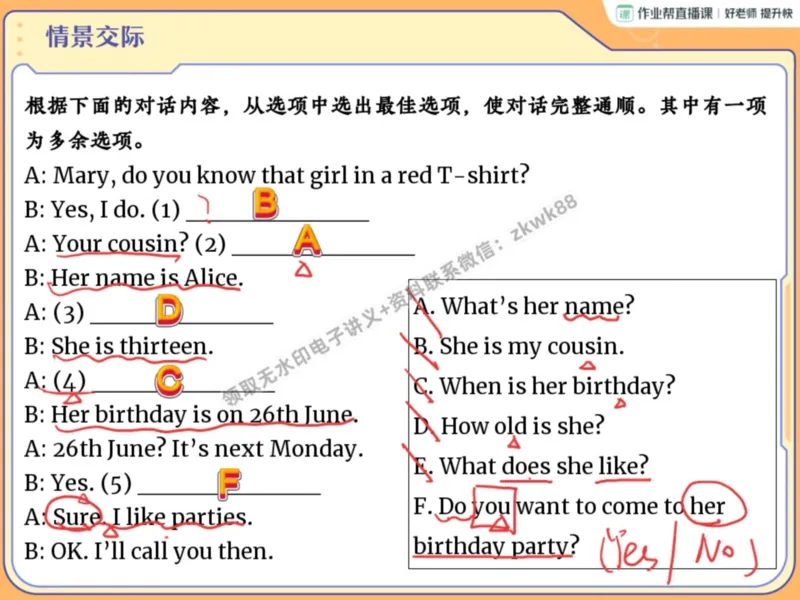The width and height of the screenshot is (800, 600).
Task: Click line 'Her birthday is on 26th June.'
Action: point(191,415)
